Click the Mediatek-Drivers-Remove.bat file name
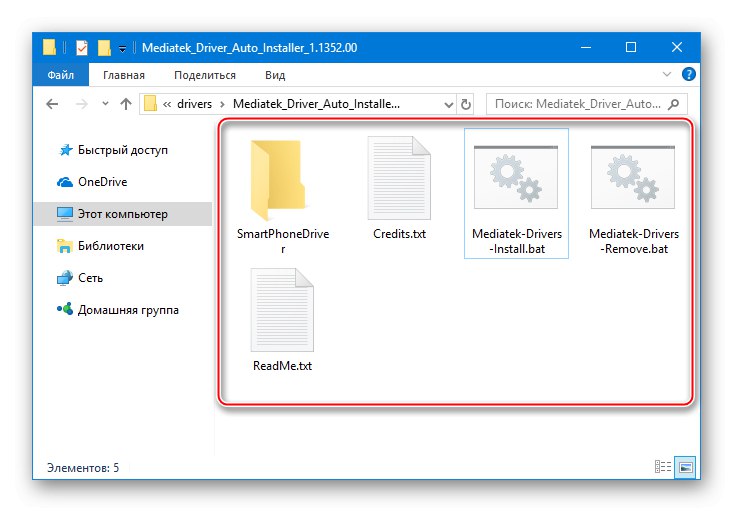 point(634,241)
